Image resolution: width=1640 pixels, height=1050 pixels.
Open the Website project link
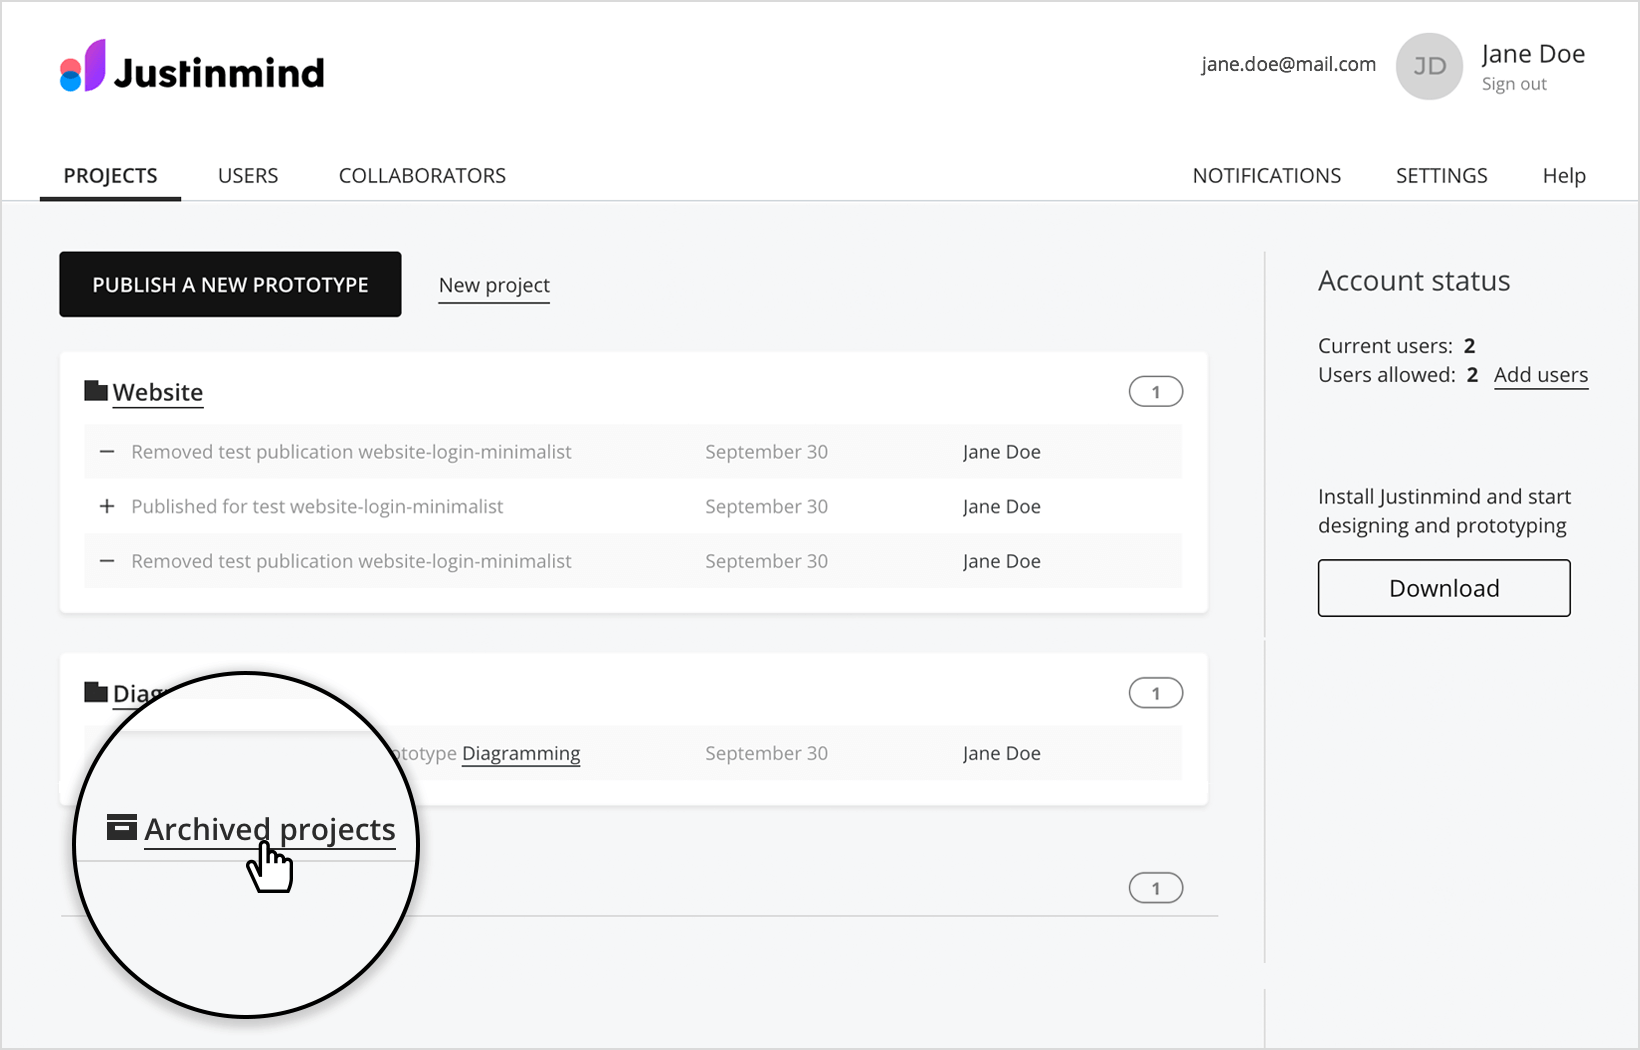158,392
